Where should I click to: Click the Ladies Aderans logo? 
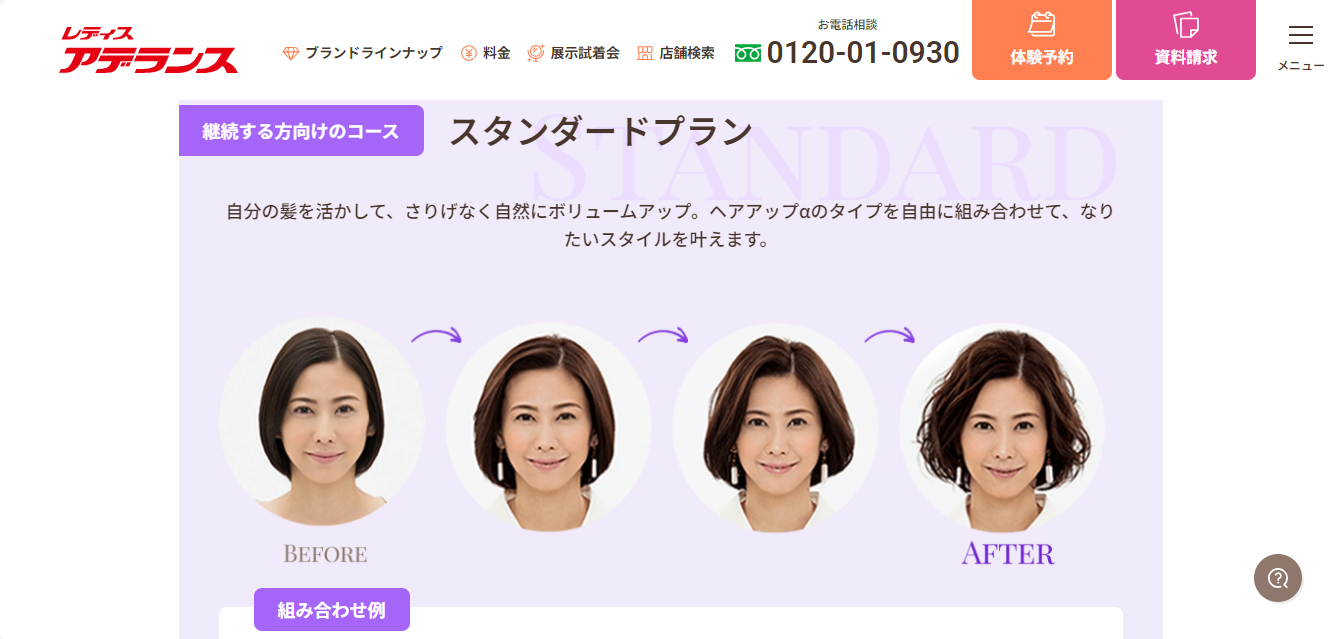[148, 50]
